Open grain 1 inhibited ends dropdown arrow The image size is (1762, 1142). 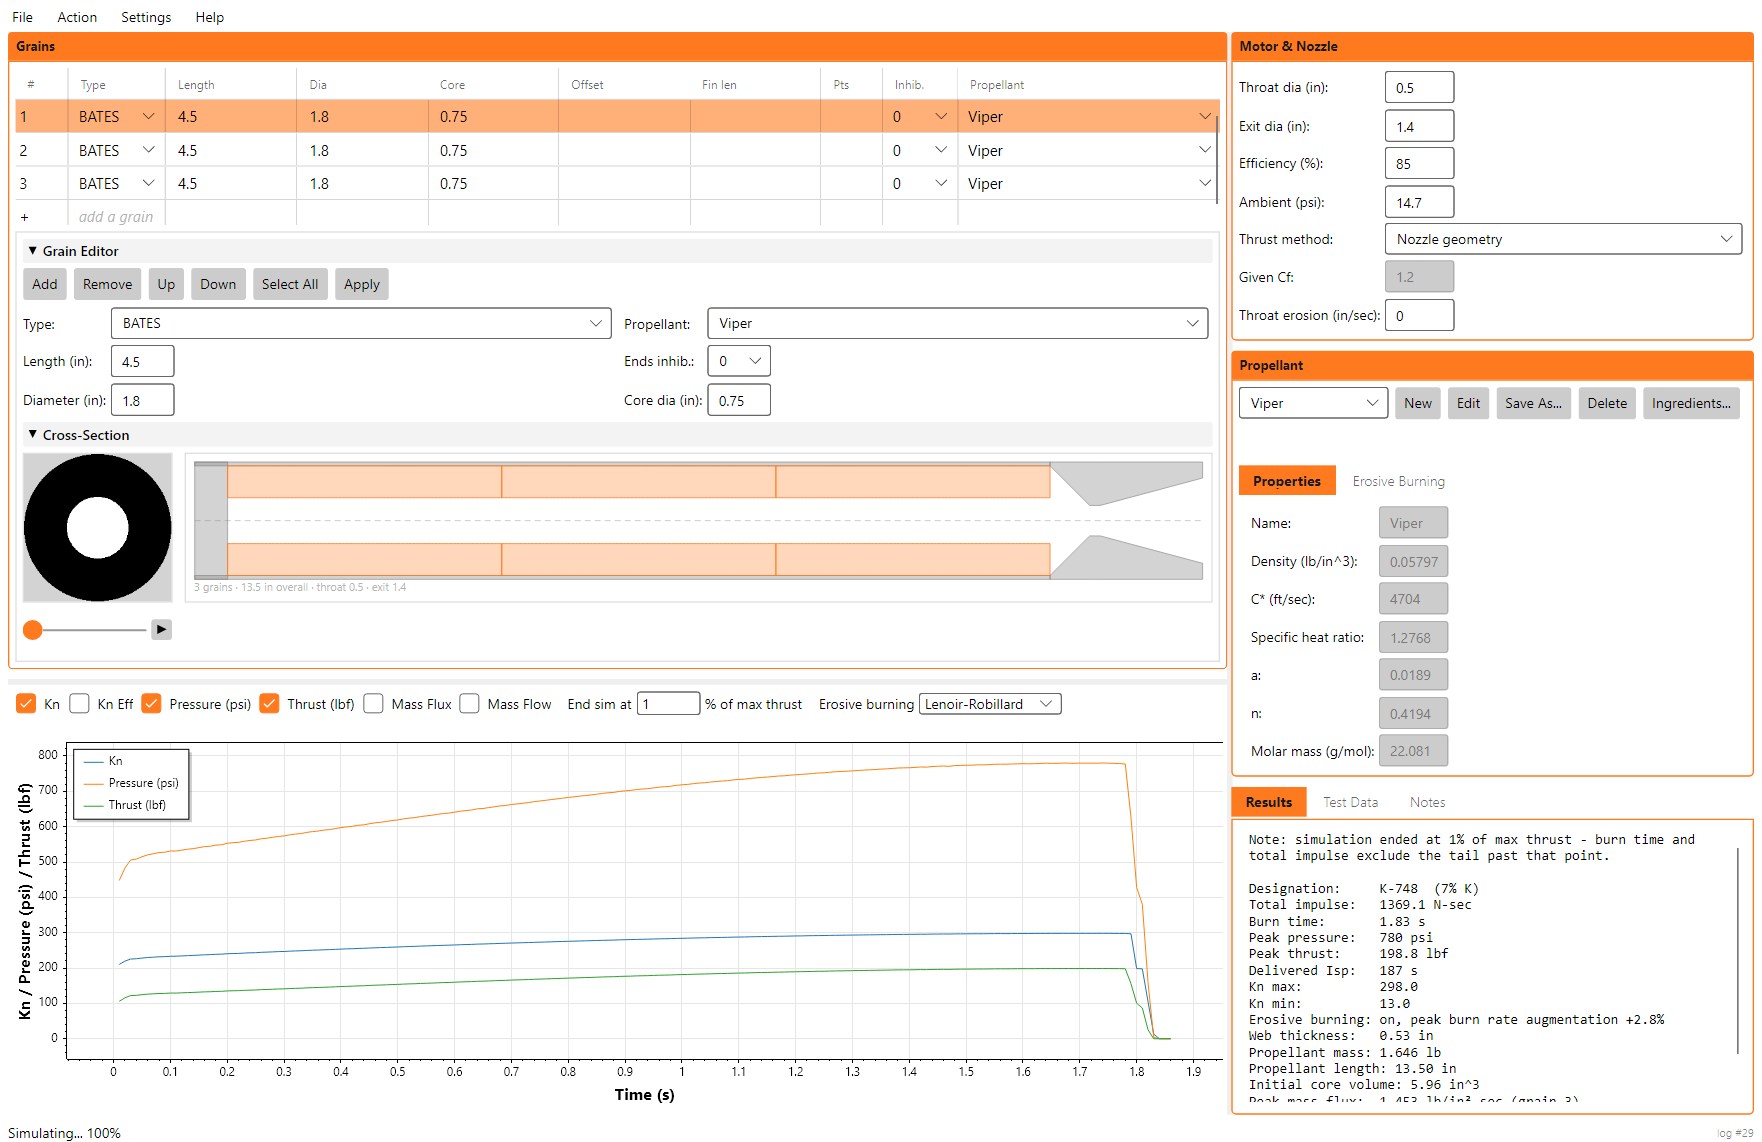[x=940, y=117]
